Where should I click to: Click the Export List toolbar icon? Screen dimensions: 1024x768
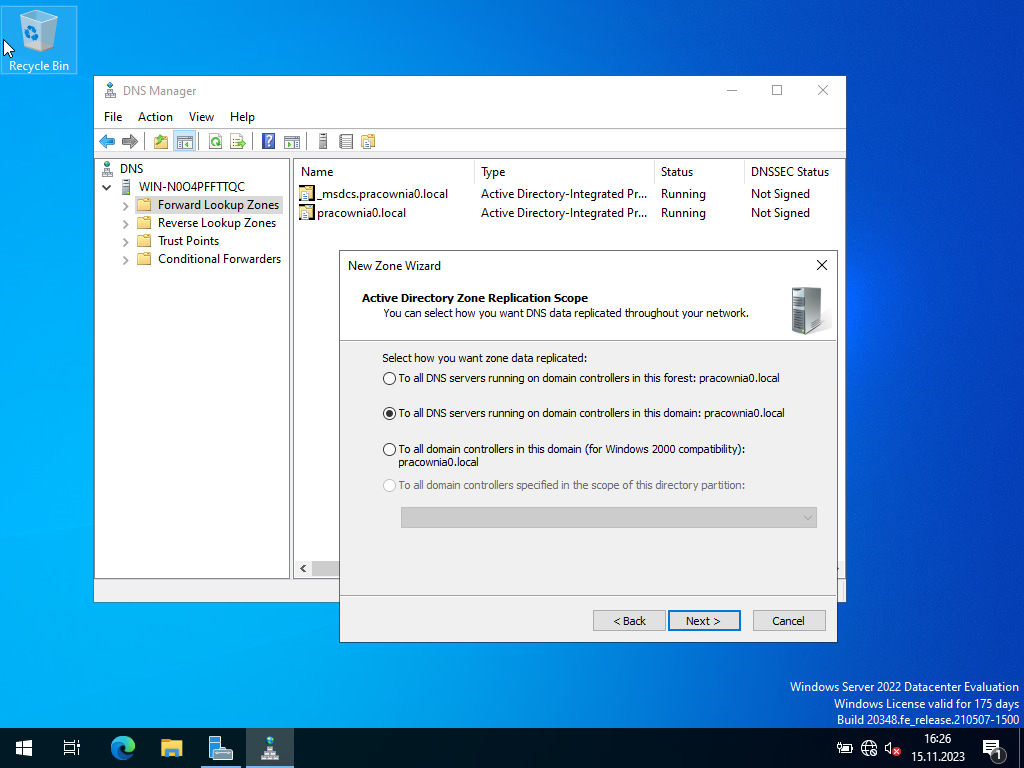pyautogui.click(x=238, y=141)
